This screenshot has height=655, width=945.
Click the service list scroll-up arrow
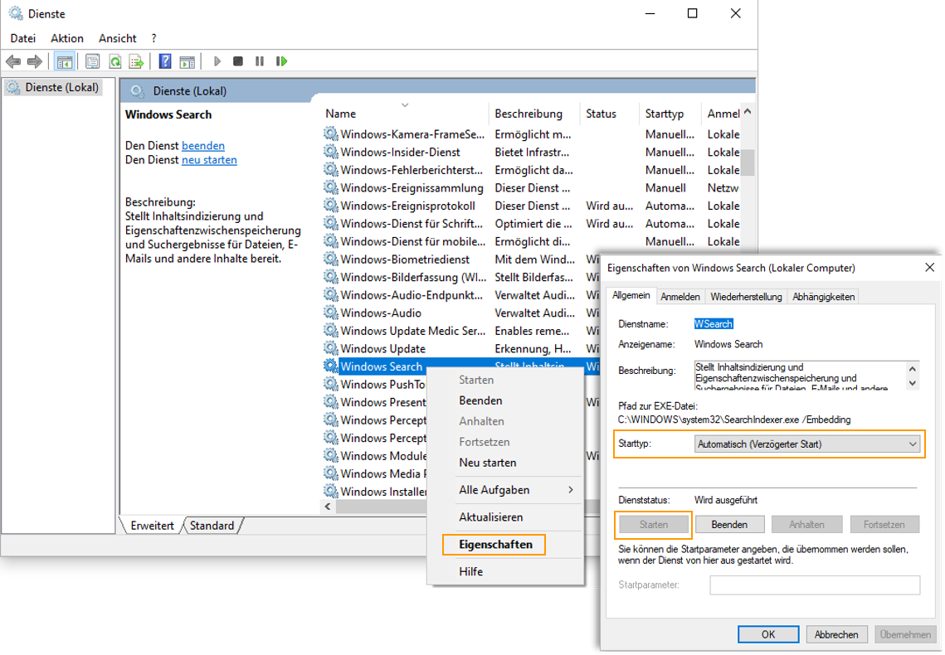(x=748, y=111)
